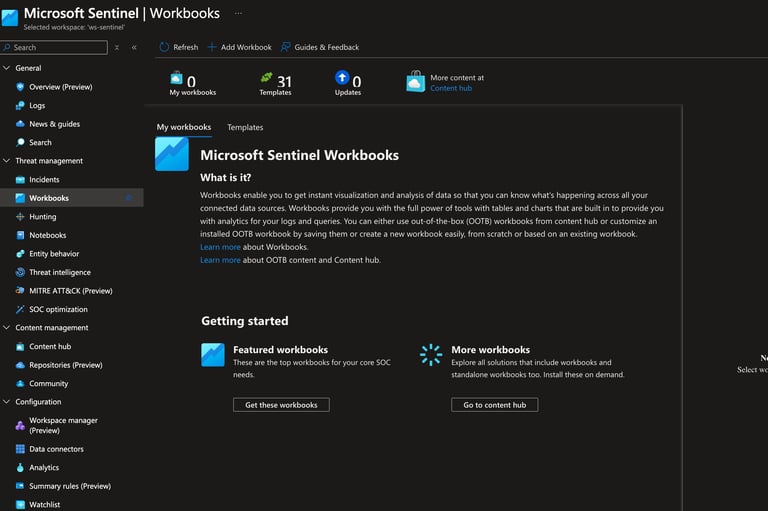Click the Workspace manager icon

pos(20,425)
